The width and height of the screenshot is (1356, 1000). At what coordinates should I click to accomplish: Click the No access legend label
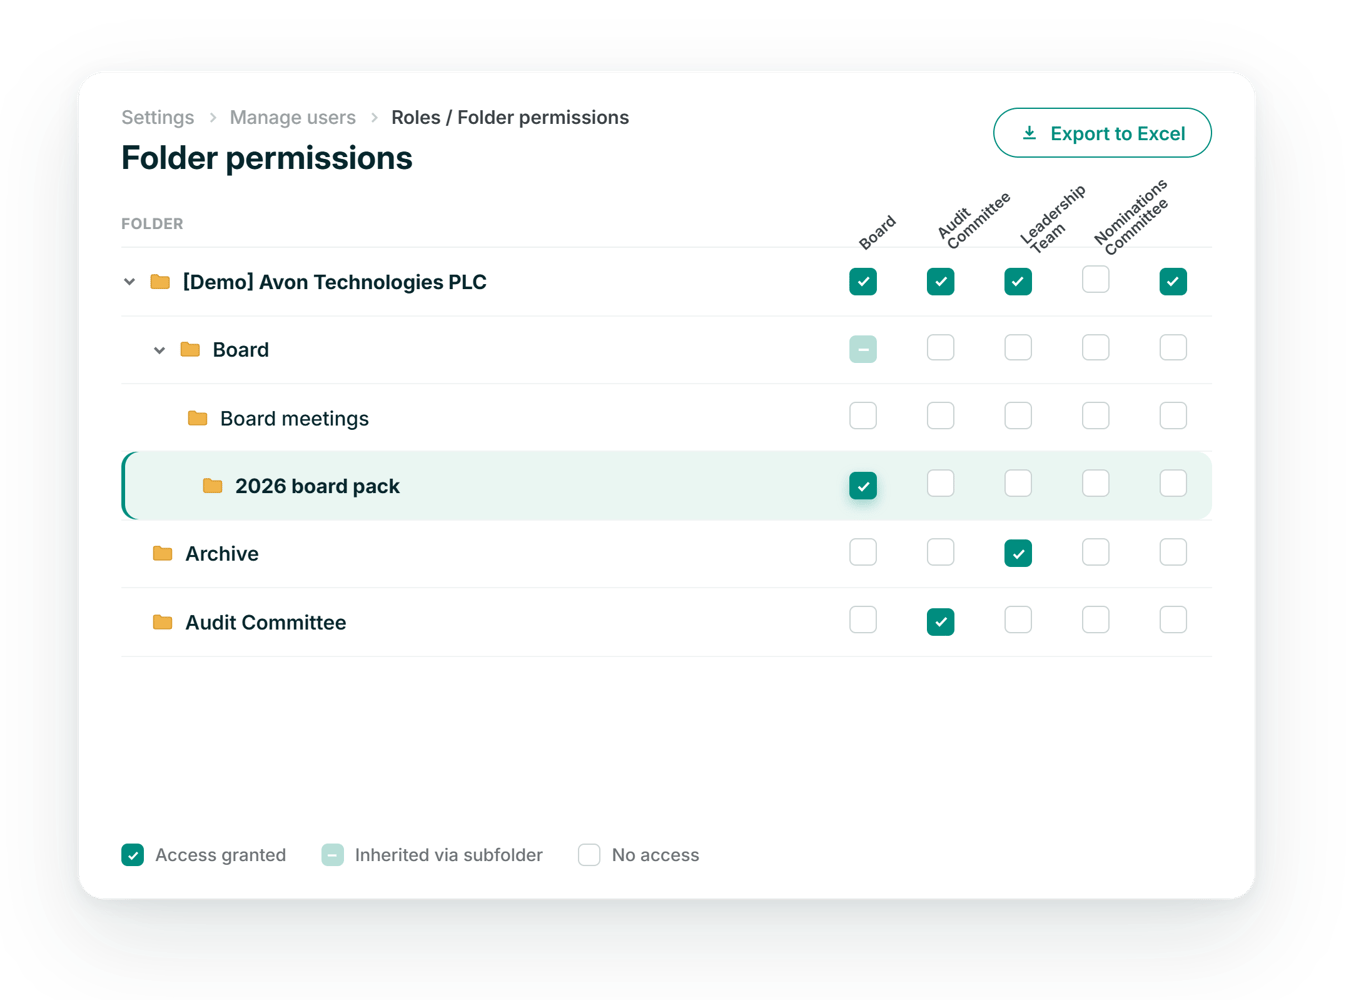tap(655, 855)
